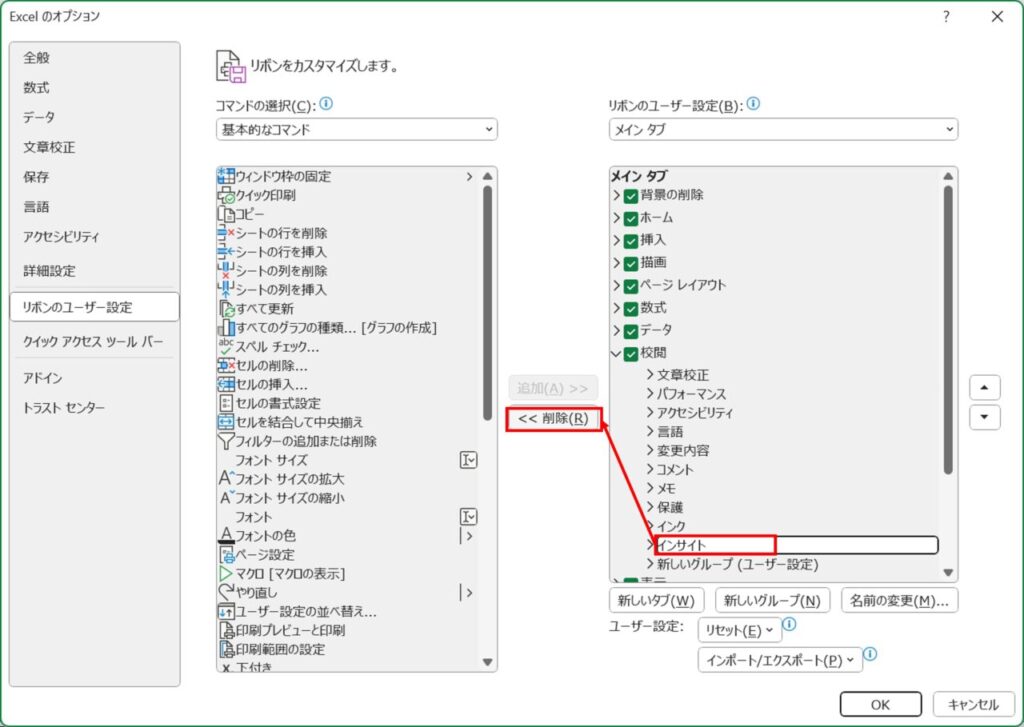
Task: Select the Set Print Area (印刷範囲の設定) icon
Action: 227,649
